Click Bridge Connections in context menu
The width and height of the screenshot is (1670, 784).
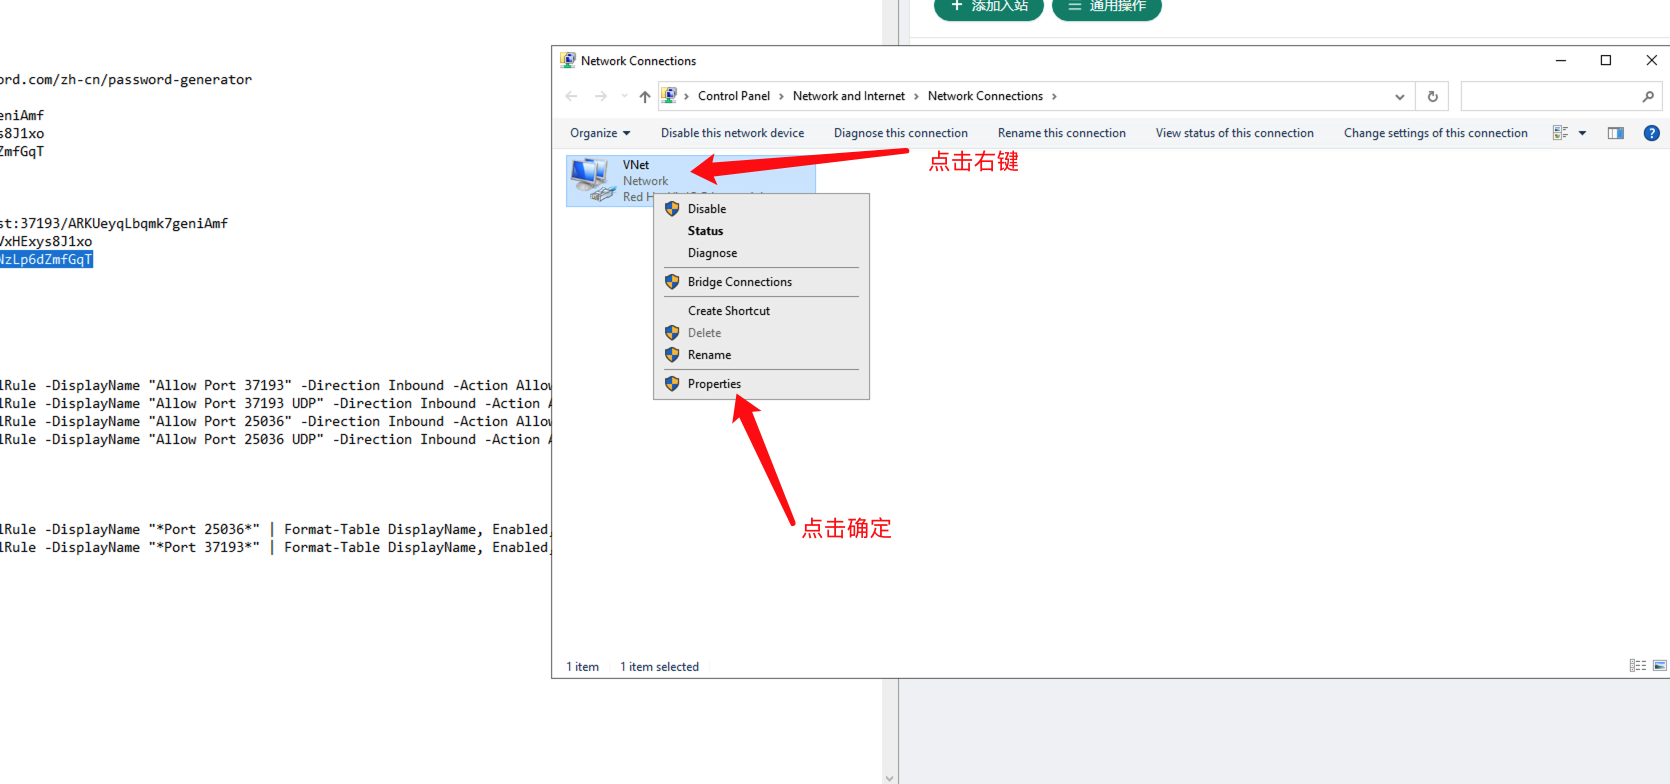coord(739,282)
